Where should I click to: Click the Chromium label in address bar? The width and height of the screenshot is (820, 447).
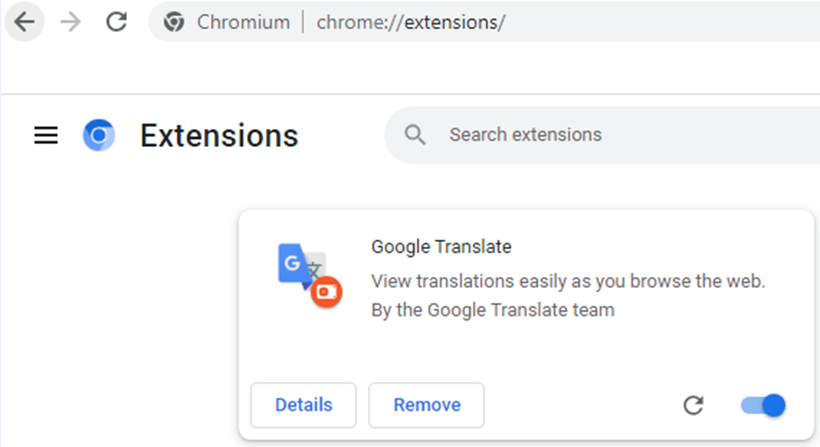pyautogui.click(x=243, y=22)
